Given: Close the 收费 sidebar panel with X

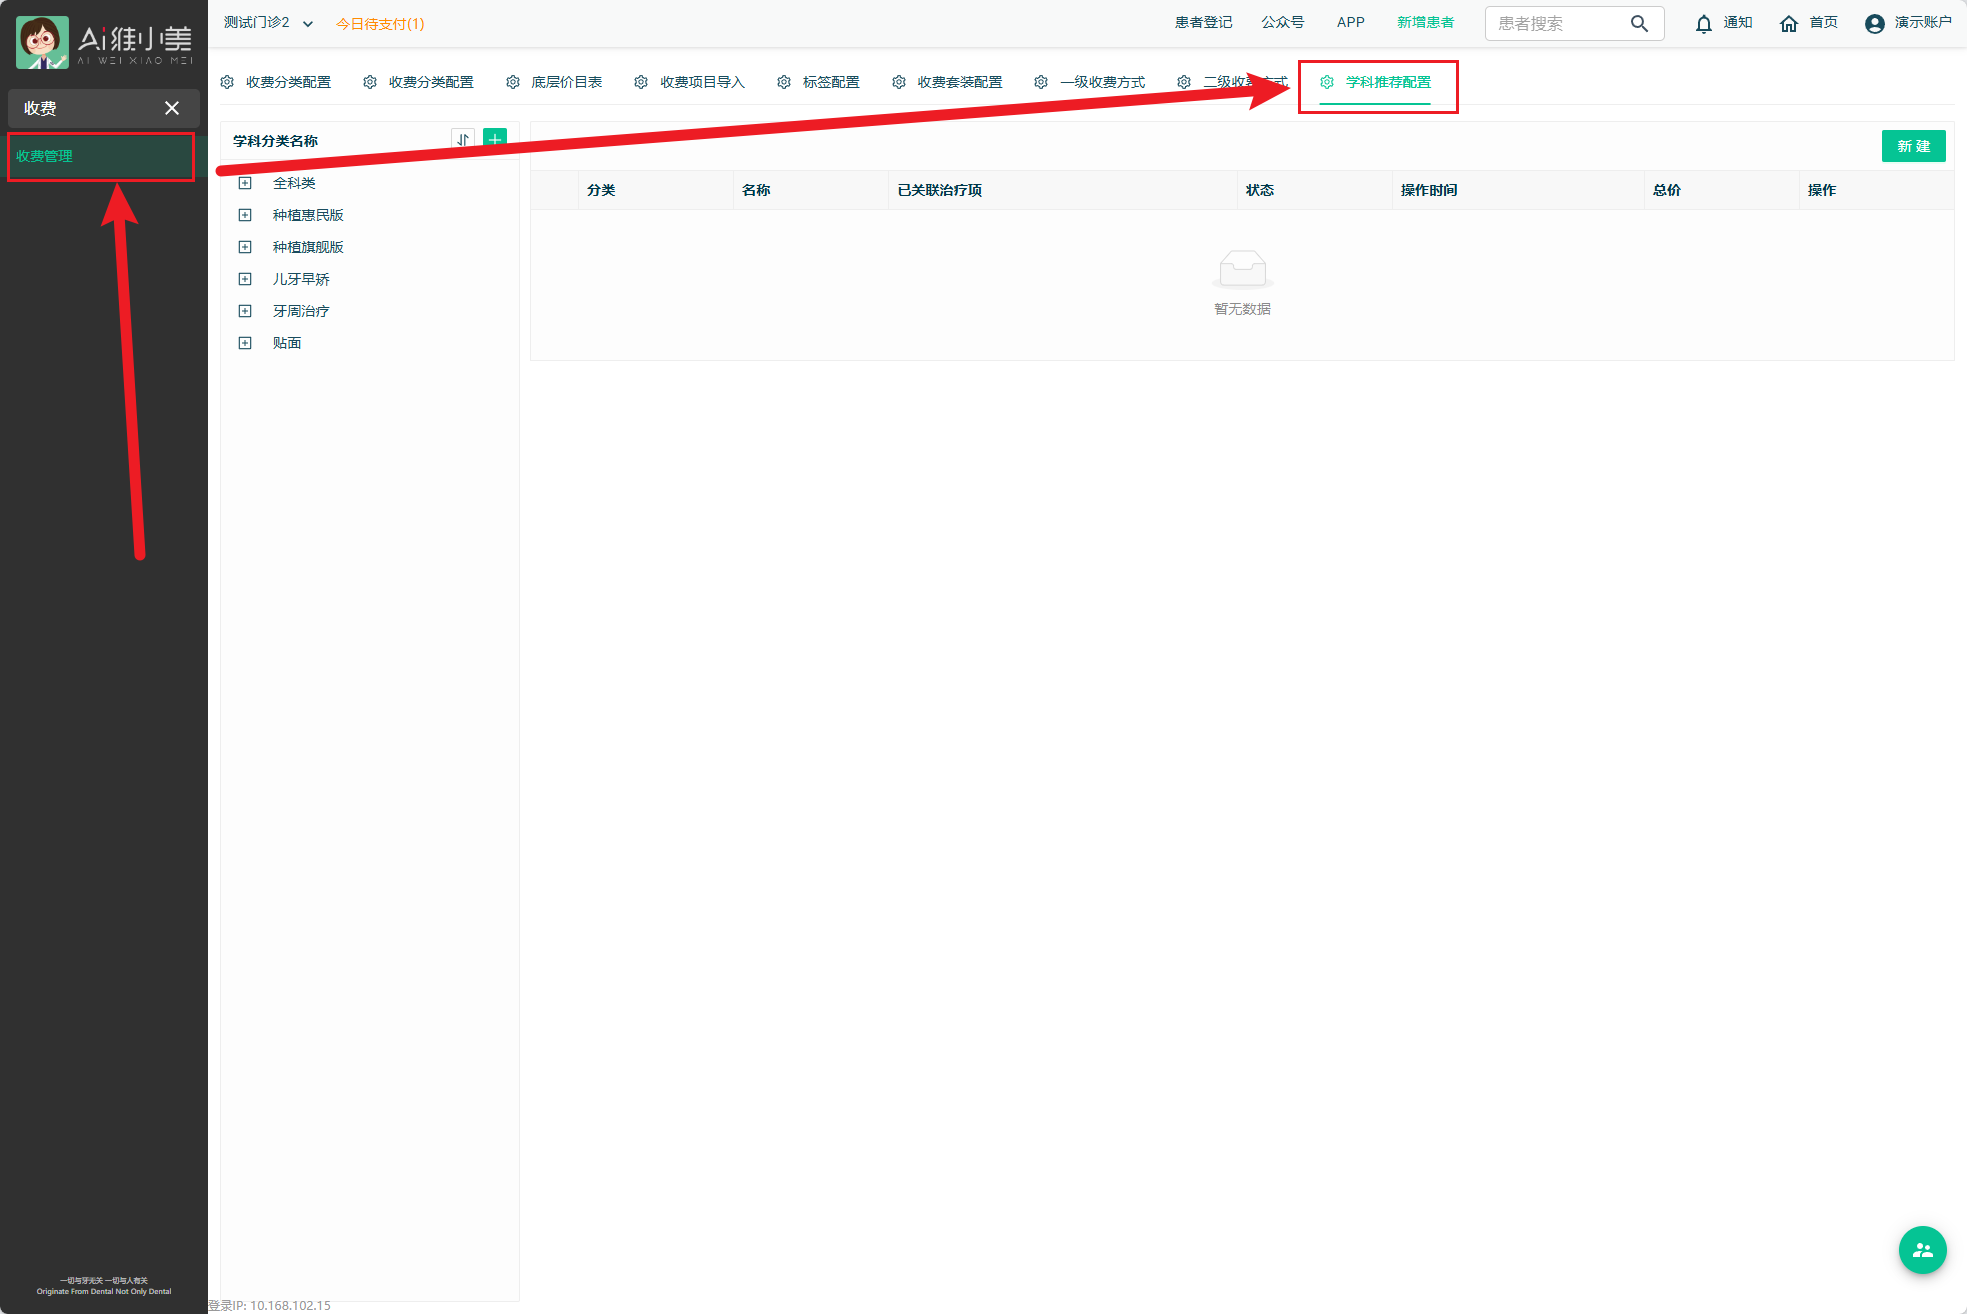Looking at the screenshot, I should tap(172, 108).
